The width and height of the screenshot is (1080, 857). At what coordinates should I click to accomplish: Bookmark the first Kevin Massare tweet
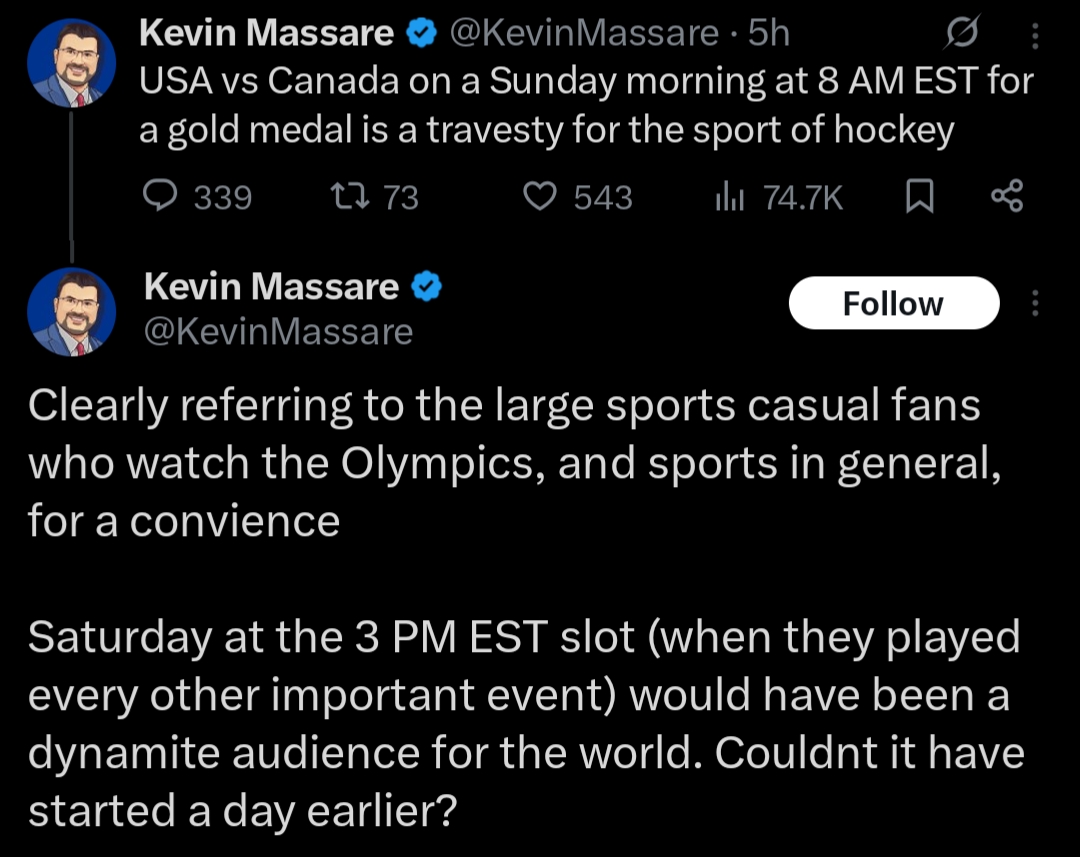(x=919, y=198)
